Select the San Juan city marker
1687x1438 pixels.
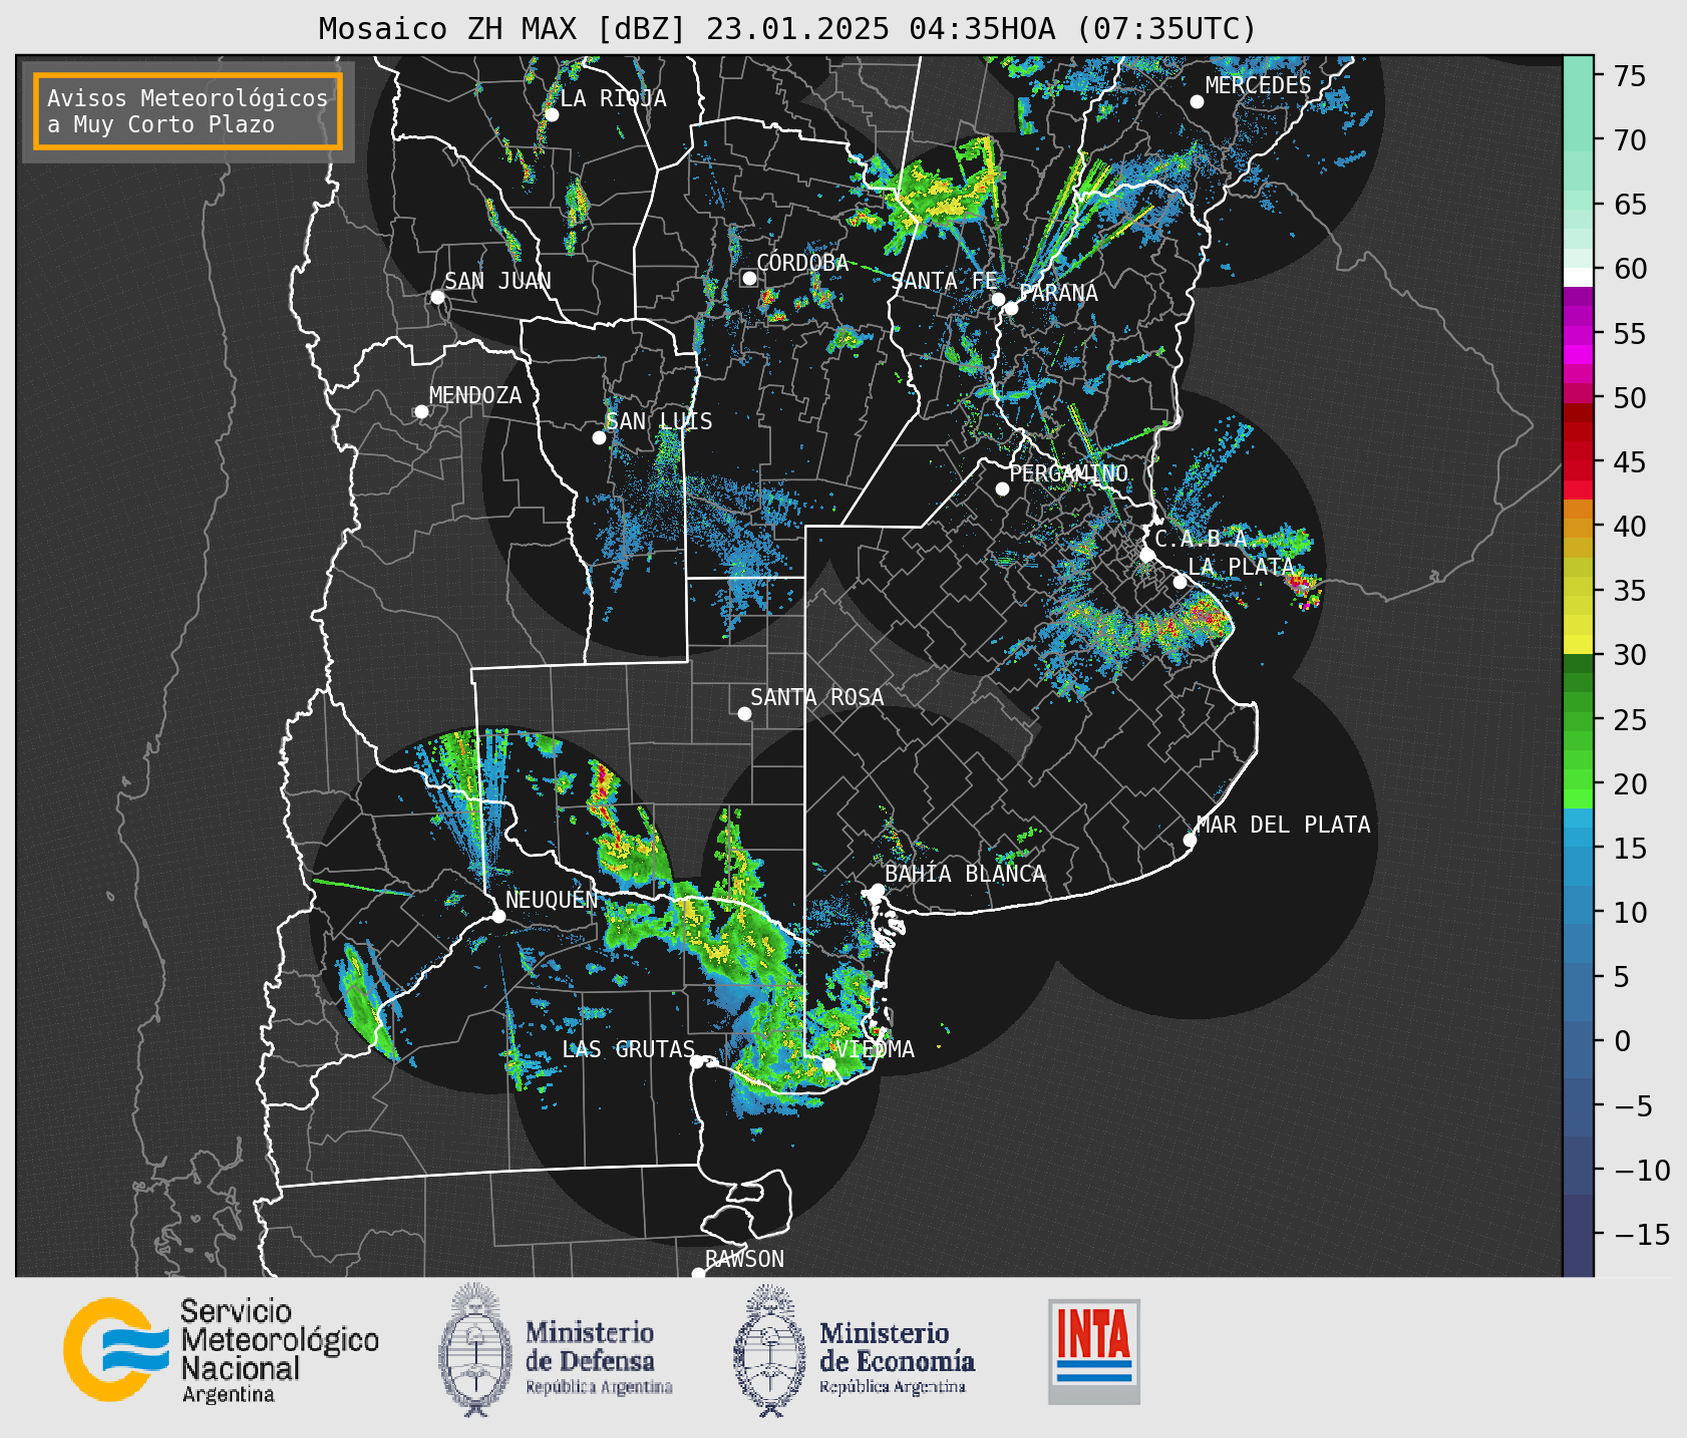(x=437, y=297)
